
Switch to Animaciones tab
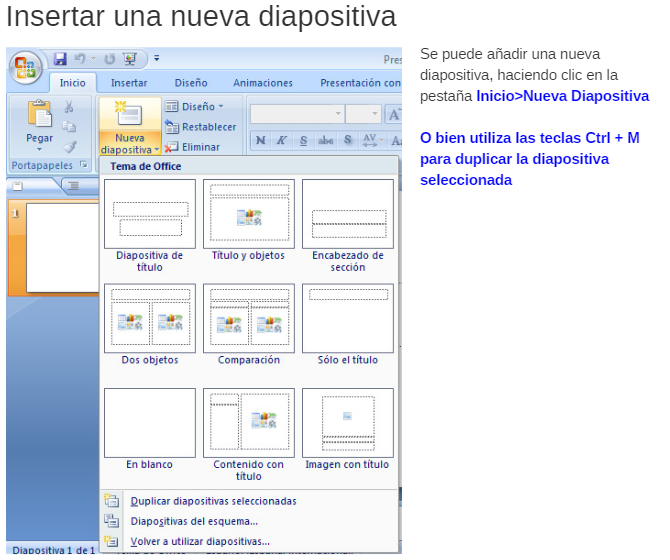click(263, 83)
